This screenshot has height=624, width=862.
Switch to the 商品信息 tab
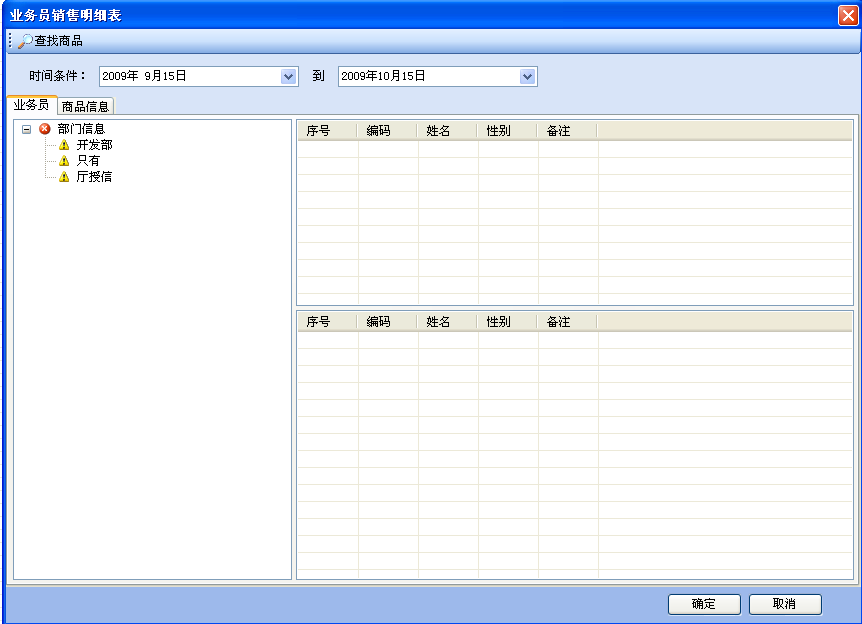click(85, 106)
